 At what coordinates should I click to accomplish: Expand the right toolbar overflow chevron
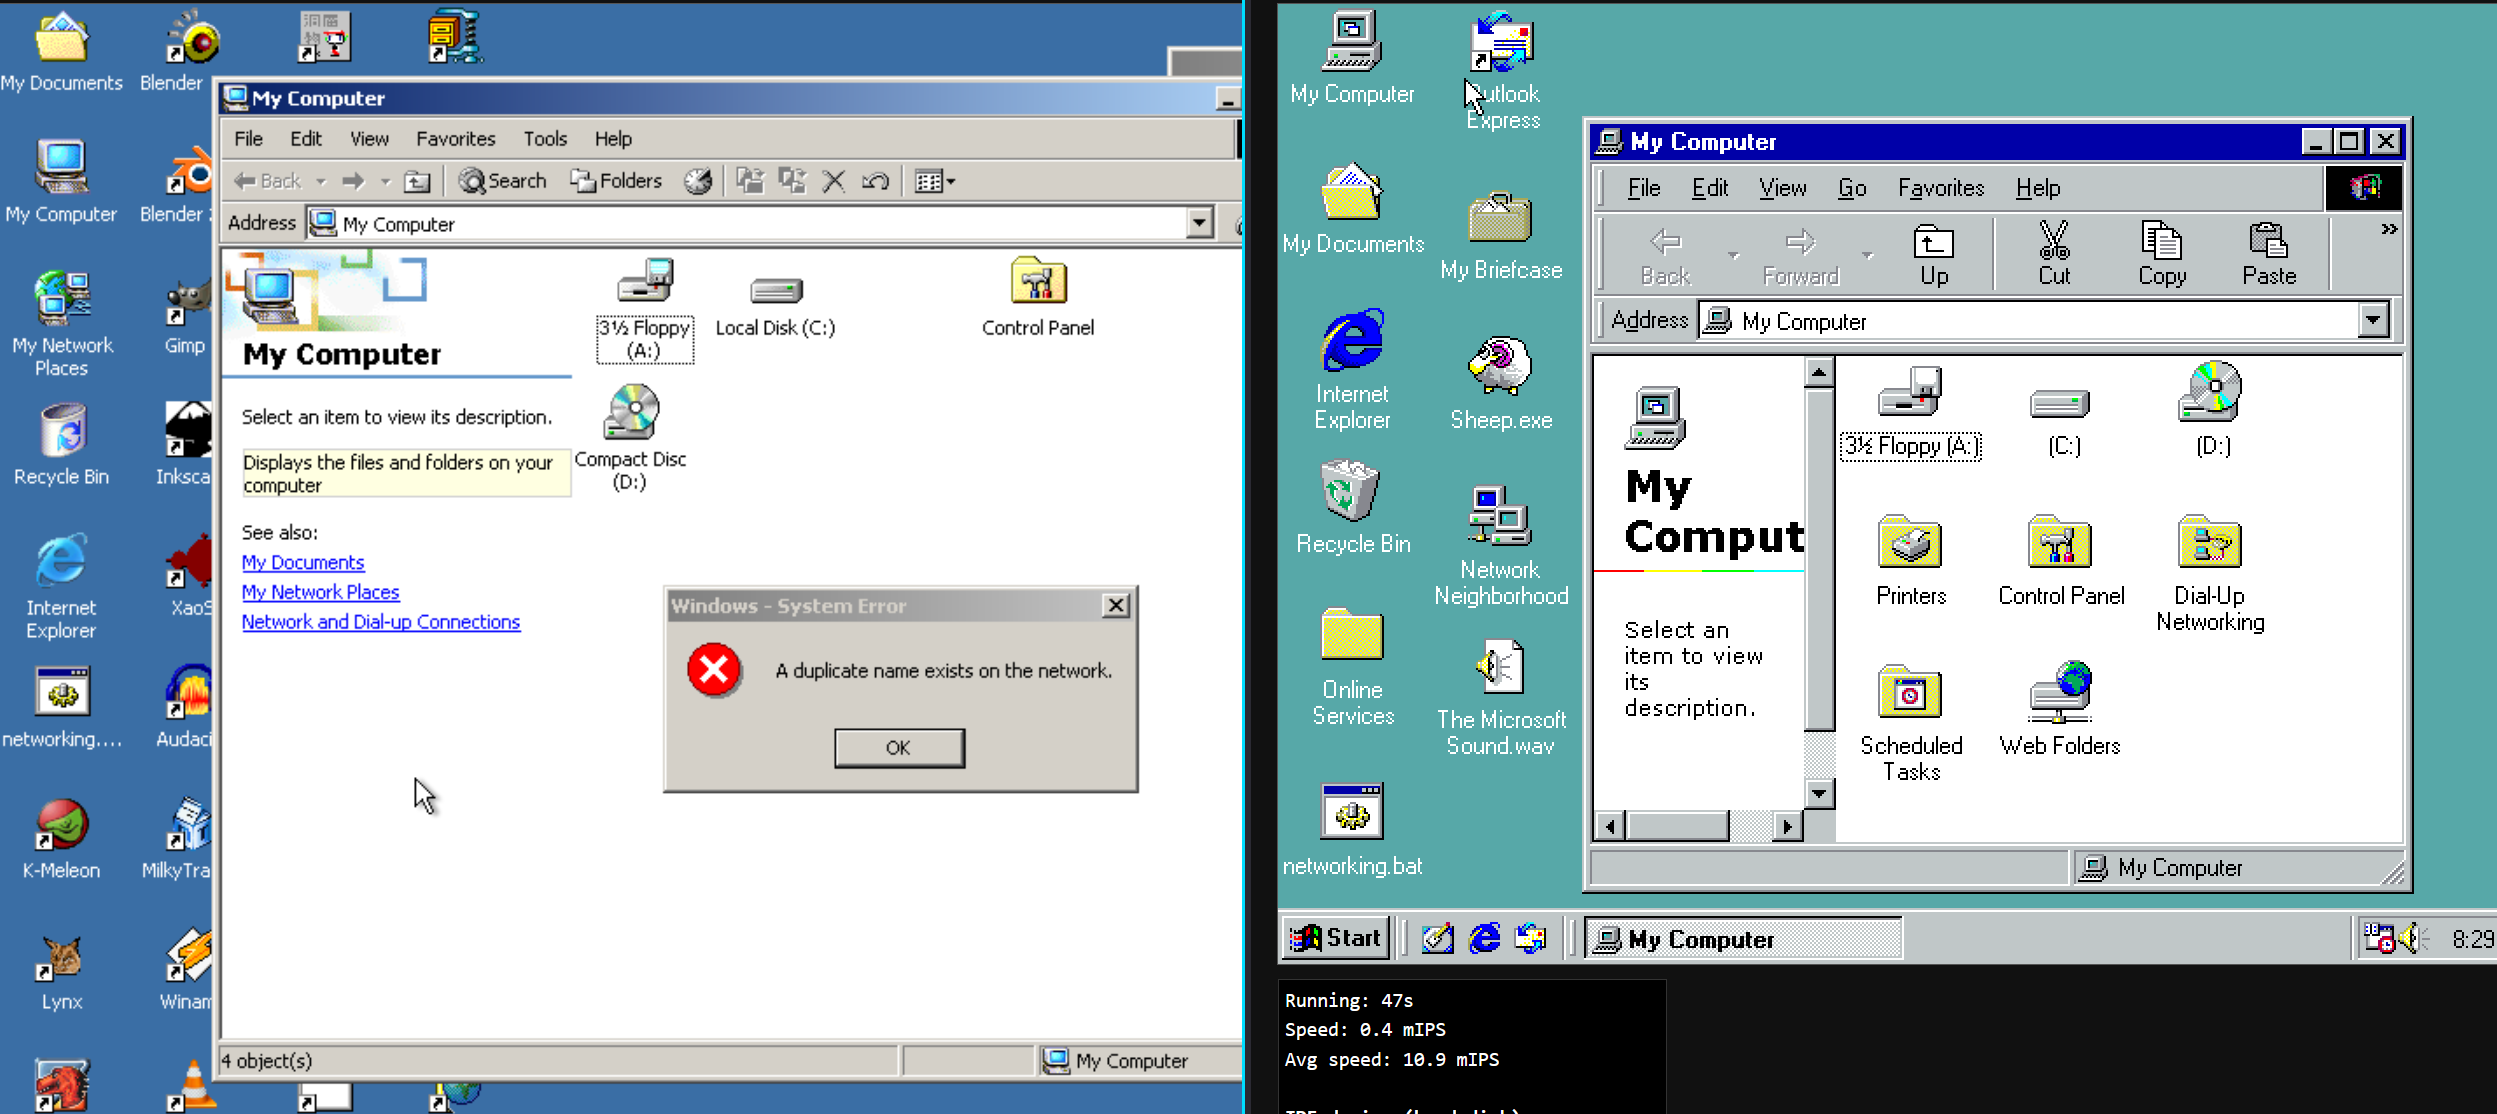pos(2389,229)
